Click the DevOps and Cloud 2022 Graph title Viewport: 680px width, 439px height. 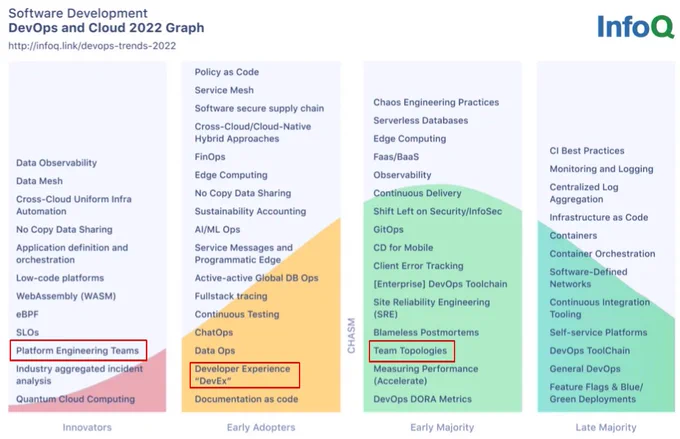(x=106, y=28)
